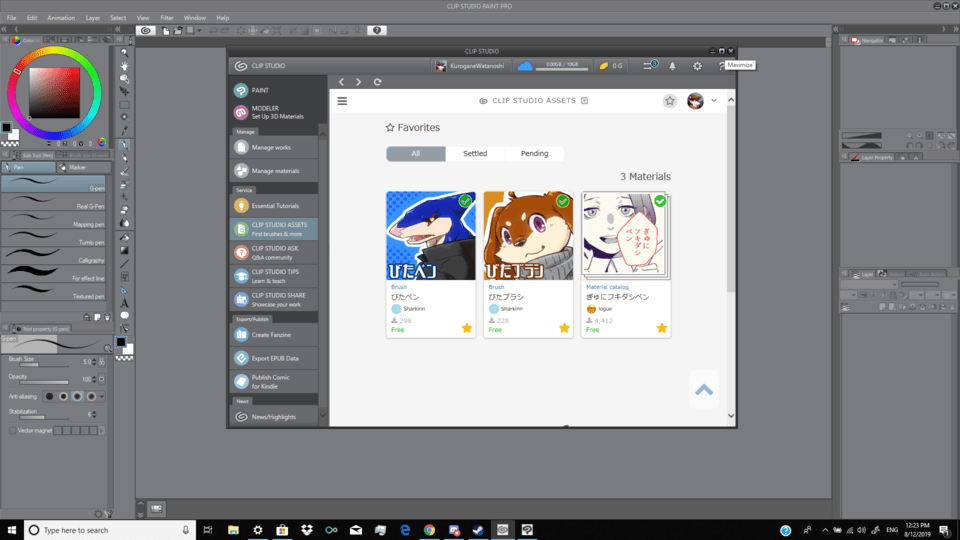The height and width of the screenshot is (540, 960).
Task: Open the Animation menu
Action: pos(61,18)
